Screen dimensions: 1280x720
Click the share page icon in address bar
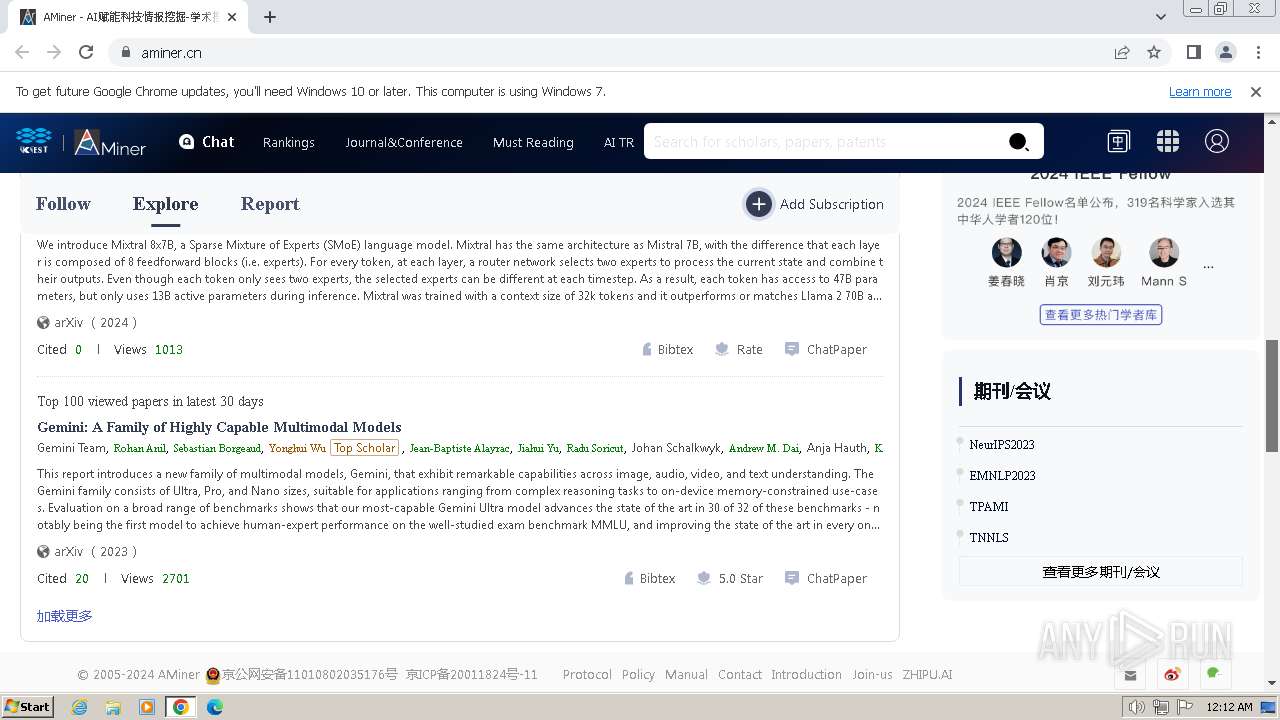click(1122, 52)
